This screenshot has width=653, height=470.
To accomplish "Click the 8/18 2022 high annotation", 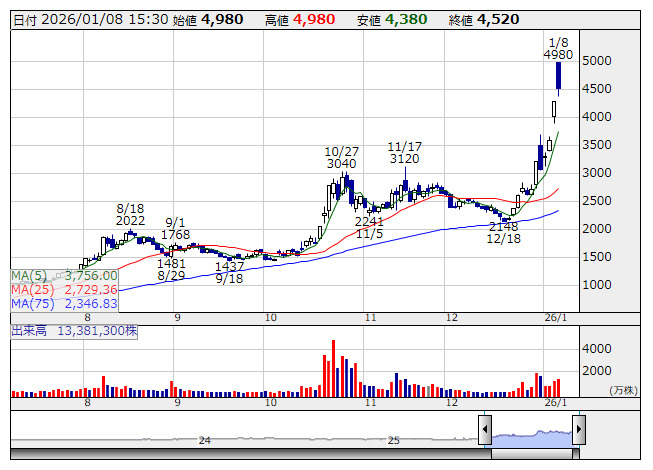I will (x=130, y=213).
